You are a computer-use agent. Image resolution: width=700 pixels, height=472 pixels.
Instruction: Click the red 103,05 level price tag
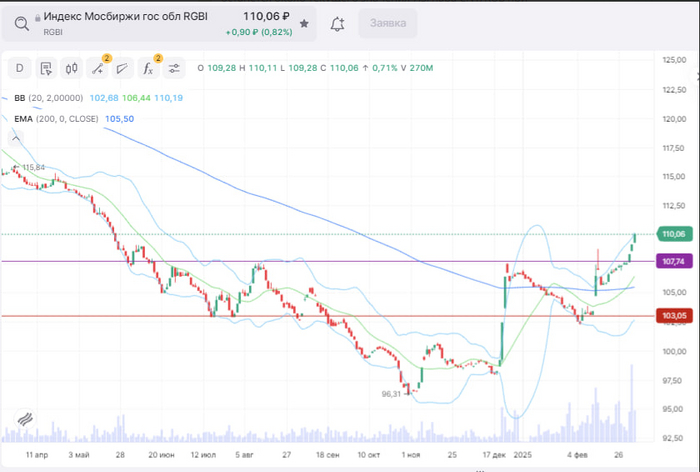click(673, 316)
